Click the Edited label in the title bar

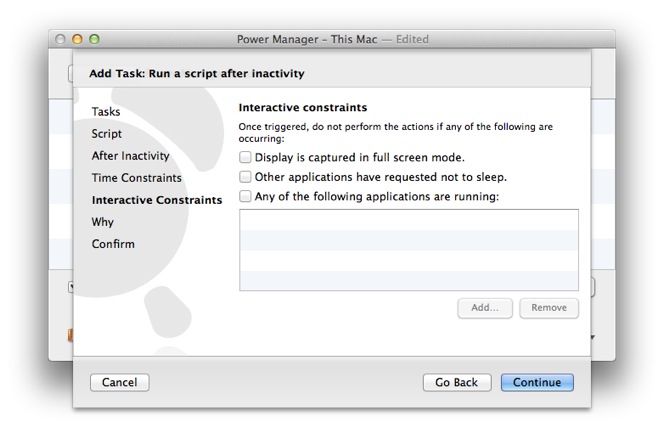tap(412, 39)
